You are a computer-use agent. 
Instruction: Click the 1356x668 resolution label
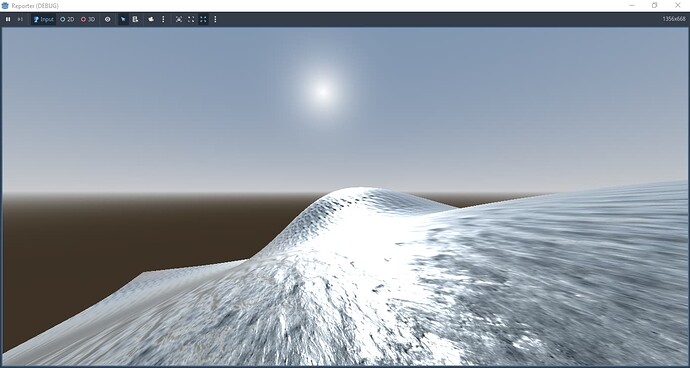(x=674, y=19)
